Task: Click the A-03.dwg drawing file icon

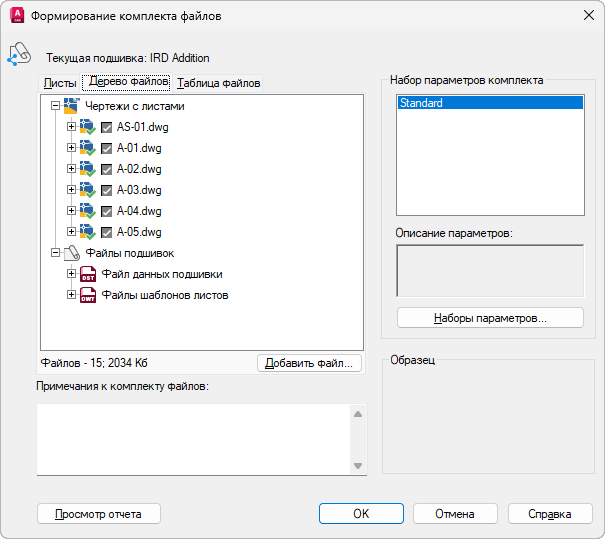Action: click(x=88, y=190)
